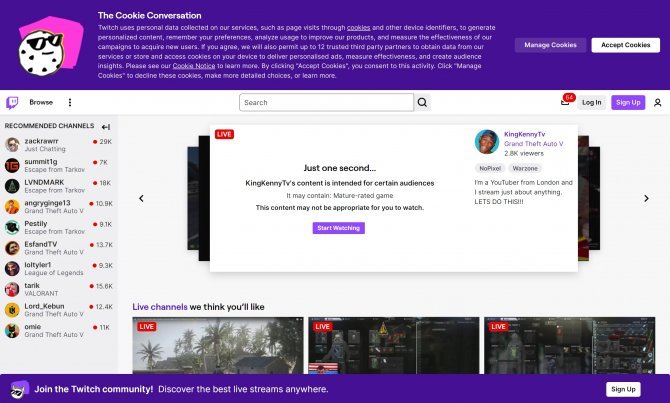670x403 pixels.
Task: Click summit1g's avatar
Action: [x=12, y=165]
